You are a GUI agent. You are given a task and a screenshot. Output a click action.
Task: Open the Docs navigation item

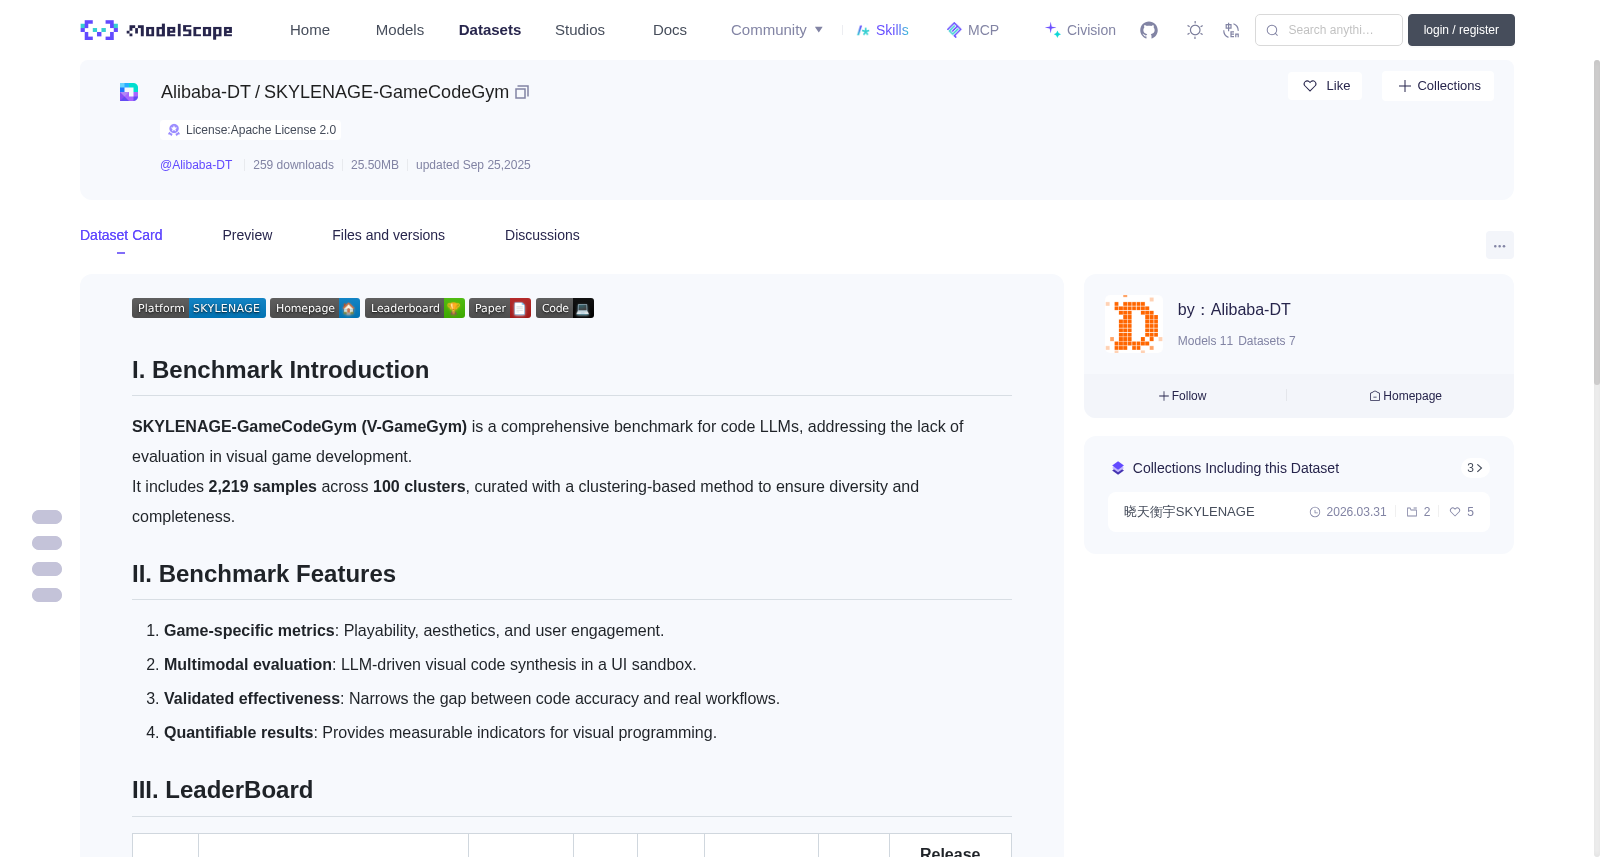pyautogui.click(x=670, y=30)
